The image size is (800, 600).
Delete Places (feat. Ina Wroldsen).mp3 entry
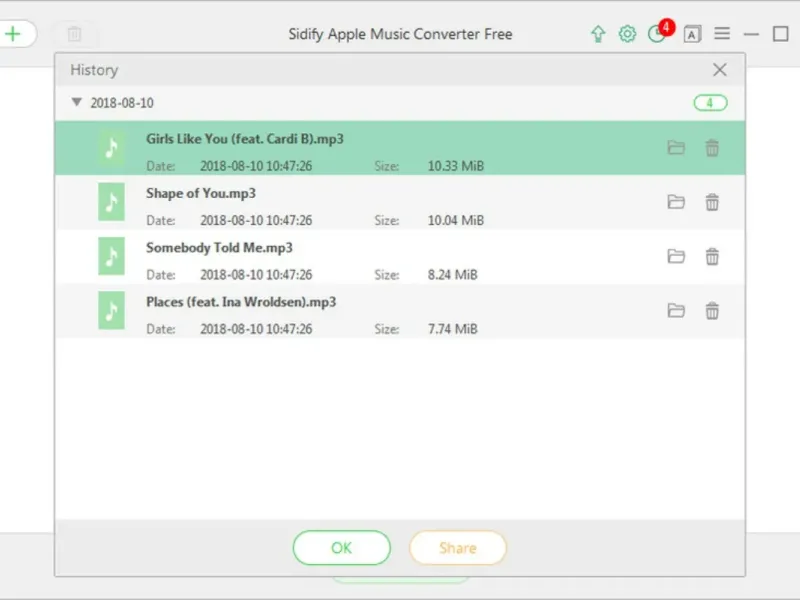click(712, 311)
